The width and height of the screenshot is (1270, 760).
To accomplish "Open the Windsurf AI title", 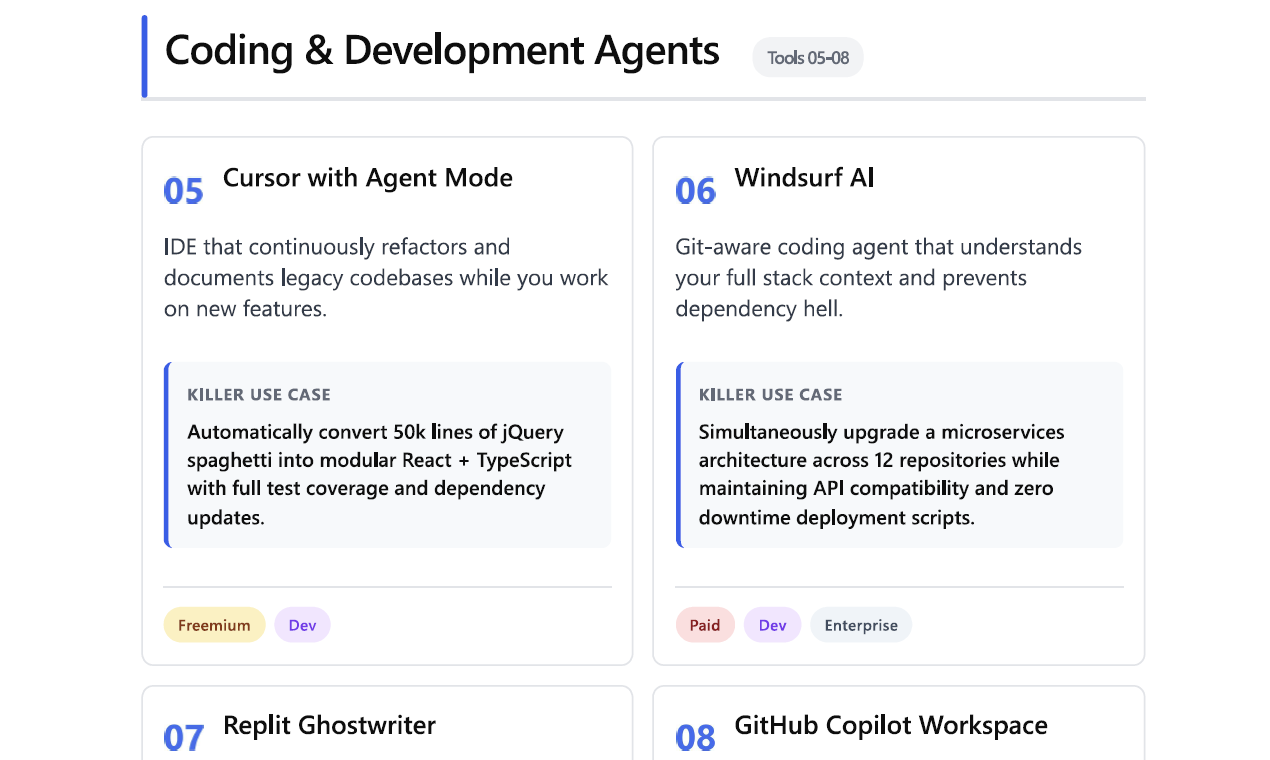I will click(x=804, y=178).
